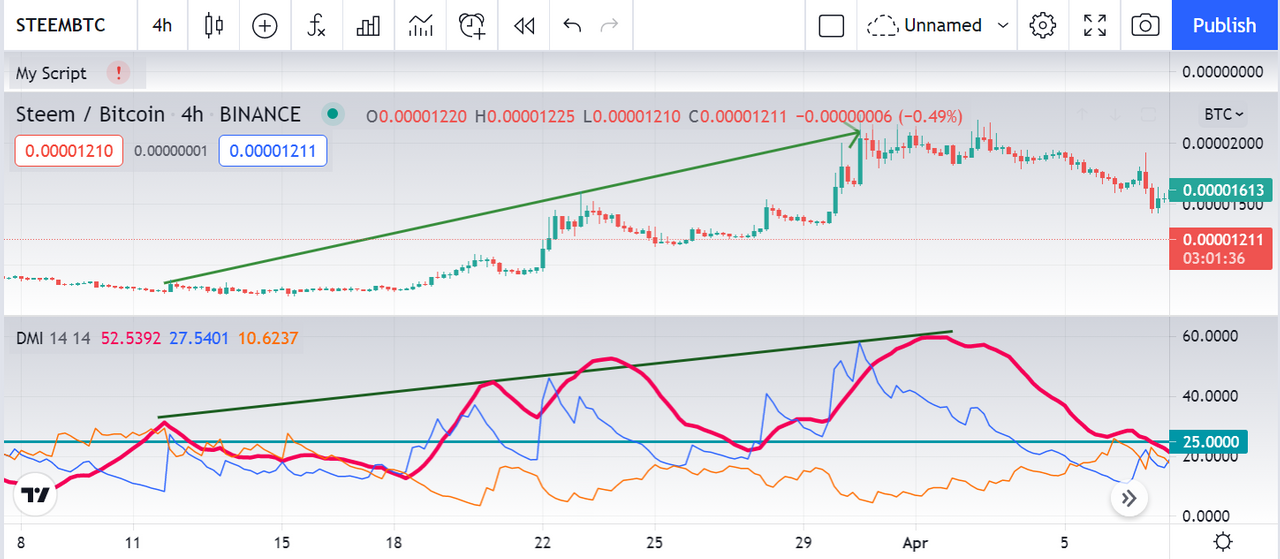Redo the last chart action

(x=609, y=25)
